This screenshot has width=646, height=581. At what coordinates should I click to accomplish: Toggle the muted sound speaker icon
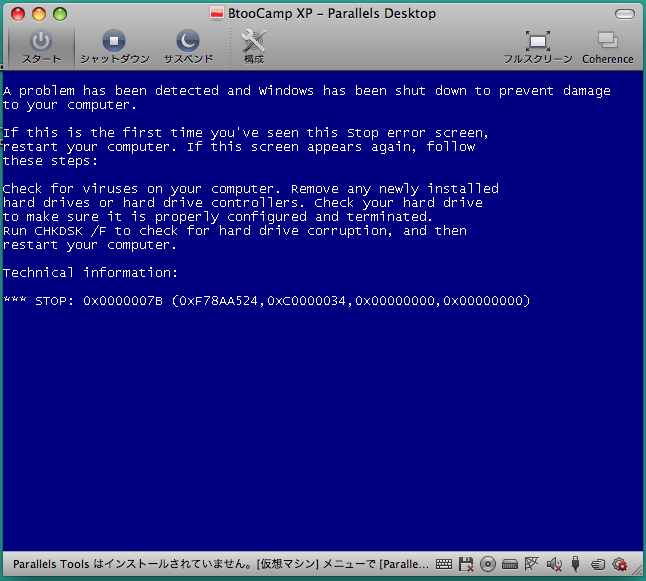tap(554, 564)
